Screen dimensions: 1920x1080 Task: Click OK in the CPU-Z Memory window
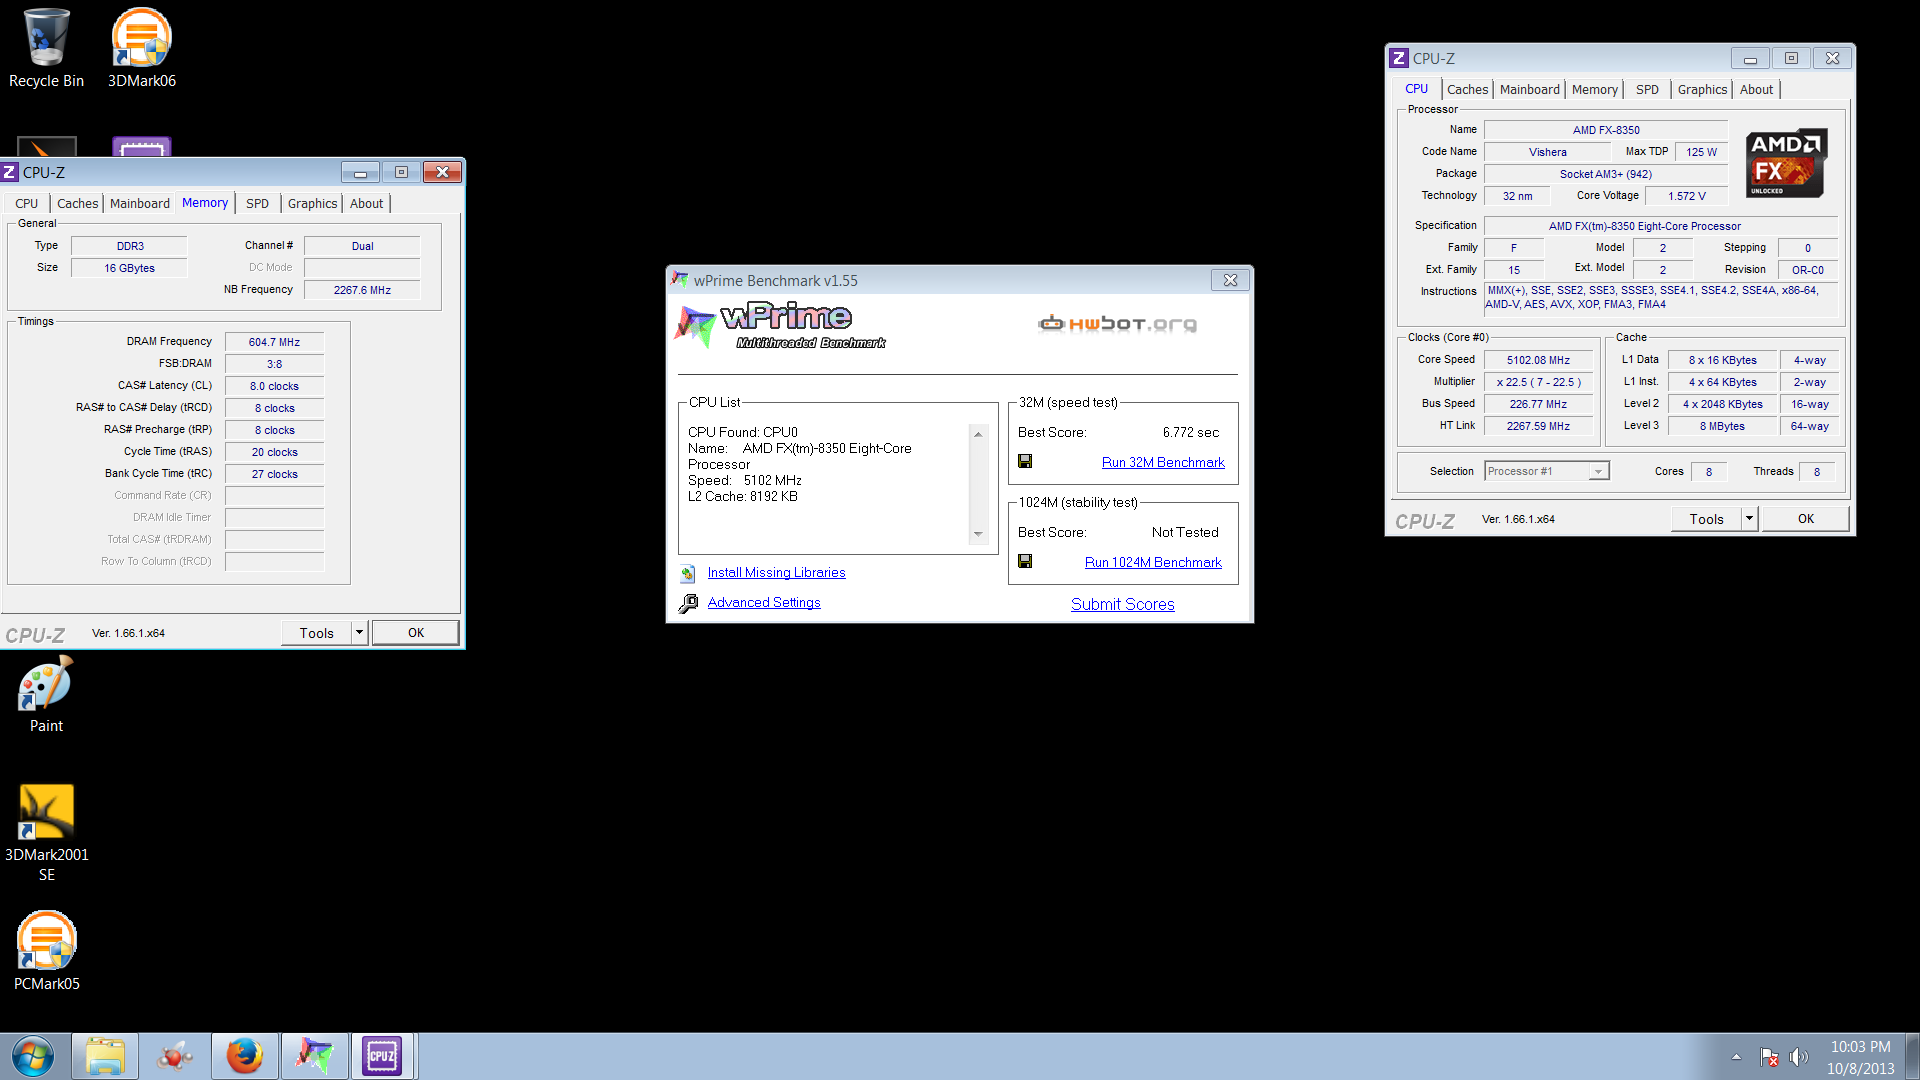pyautogui.click(x=415, y=632)
